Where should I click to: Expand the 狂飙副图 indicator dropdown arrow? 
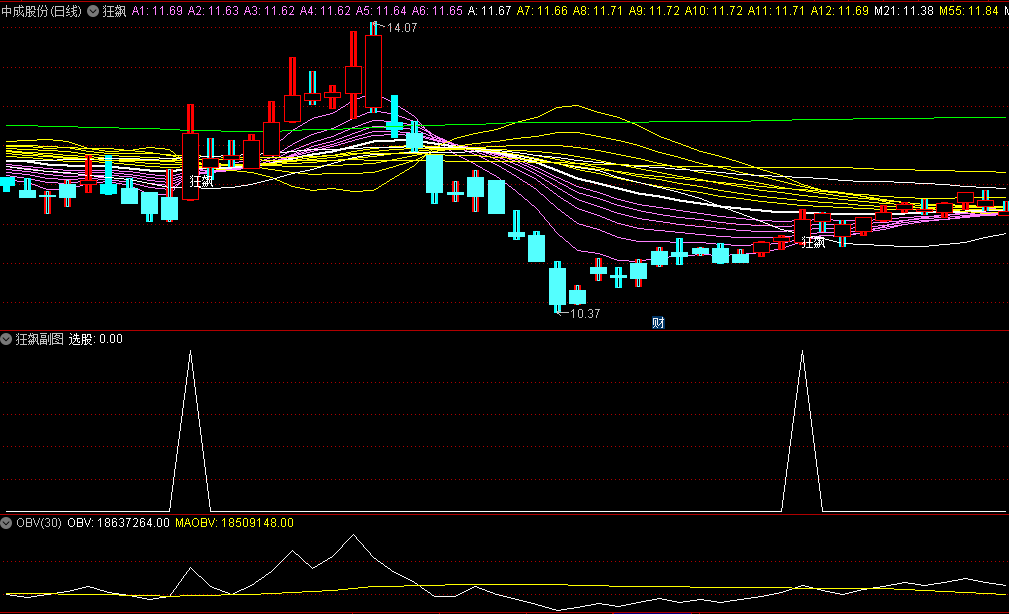coord(6,339)
